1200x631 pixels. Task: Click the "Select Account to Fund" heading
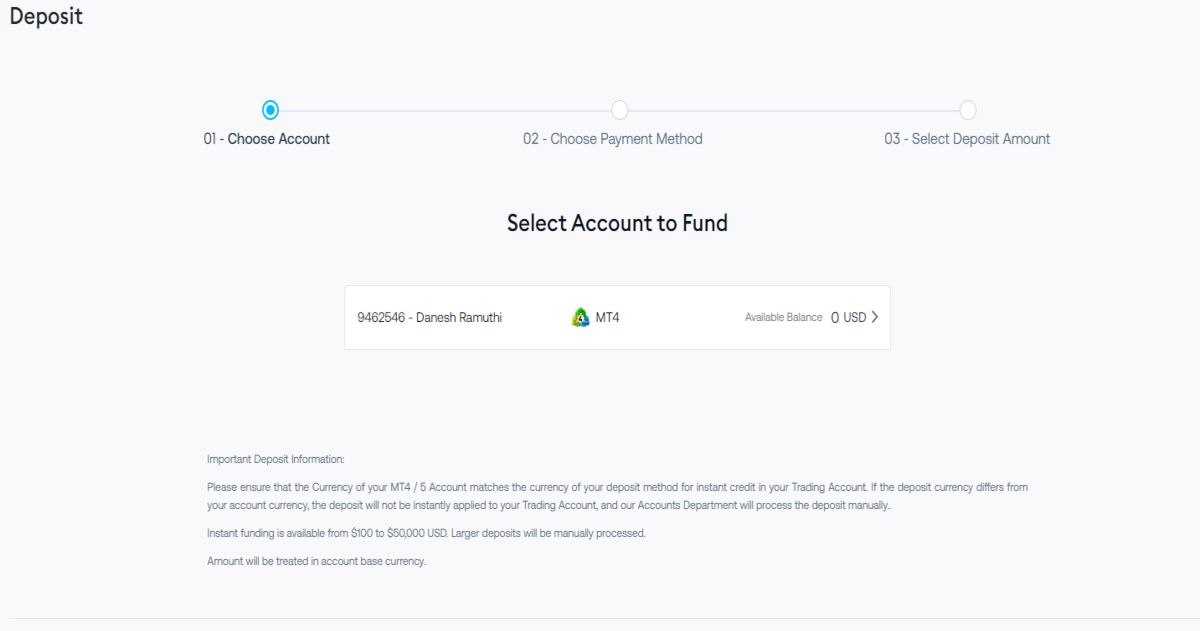tap(617, 223)
